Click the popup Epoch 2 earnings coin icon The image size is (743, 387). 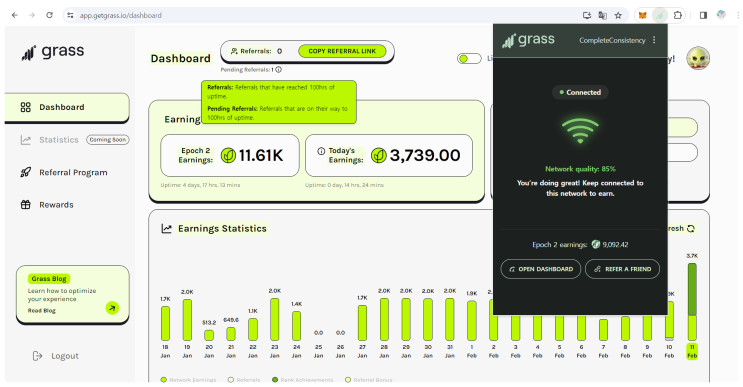596,244
